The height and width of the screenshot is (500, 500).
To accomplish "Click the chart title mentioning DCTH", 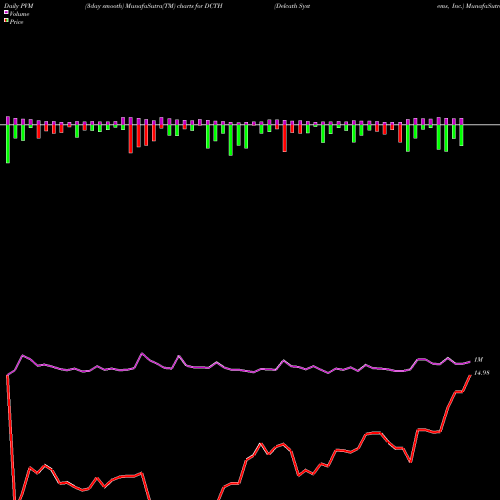I will (x=154, y=6).
